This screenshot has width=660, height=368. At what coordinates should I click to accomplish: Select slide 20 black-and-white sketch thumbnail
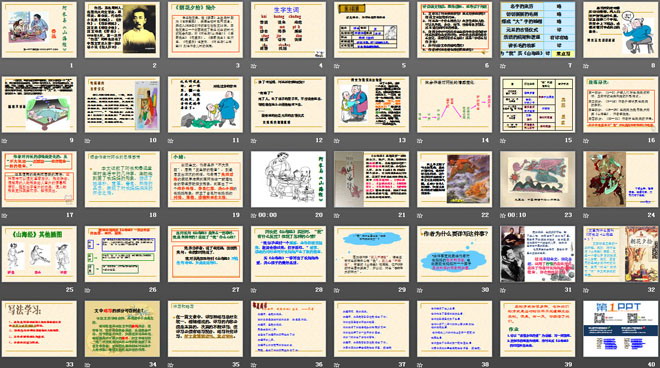point(288,179)
